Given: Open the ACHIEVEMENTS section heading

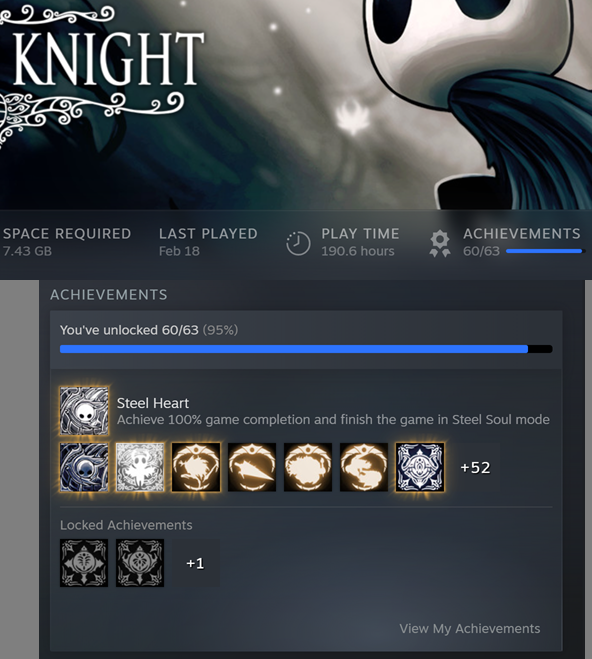Looking at the screenshot, I should click(x=109, y=295).
